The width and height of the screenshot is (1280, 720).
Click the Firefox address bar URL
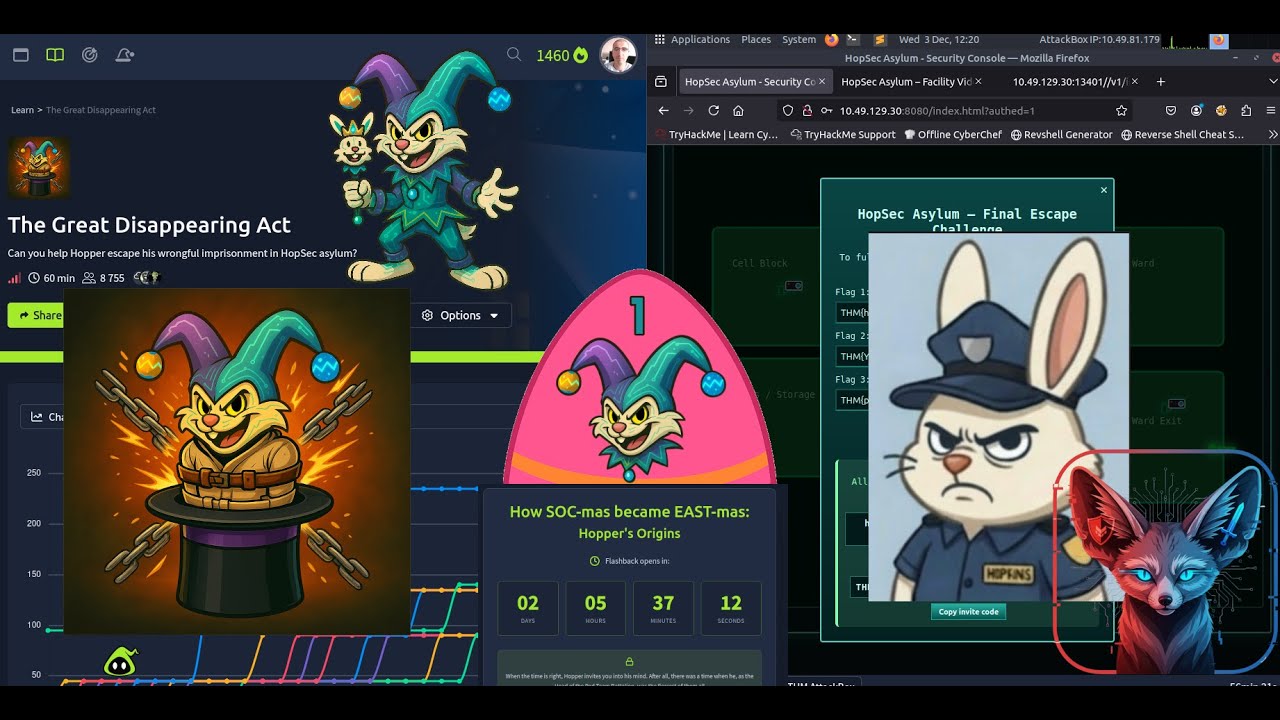click(937, 111)
